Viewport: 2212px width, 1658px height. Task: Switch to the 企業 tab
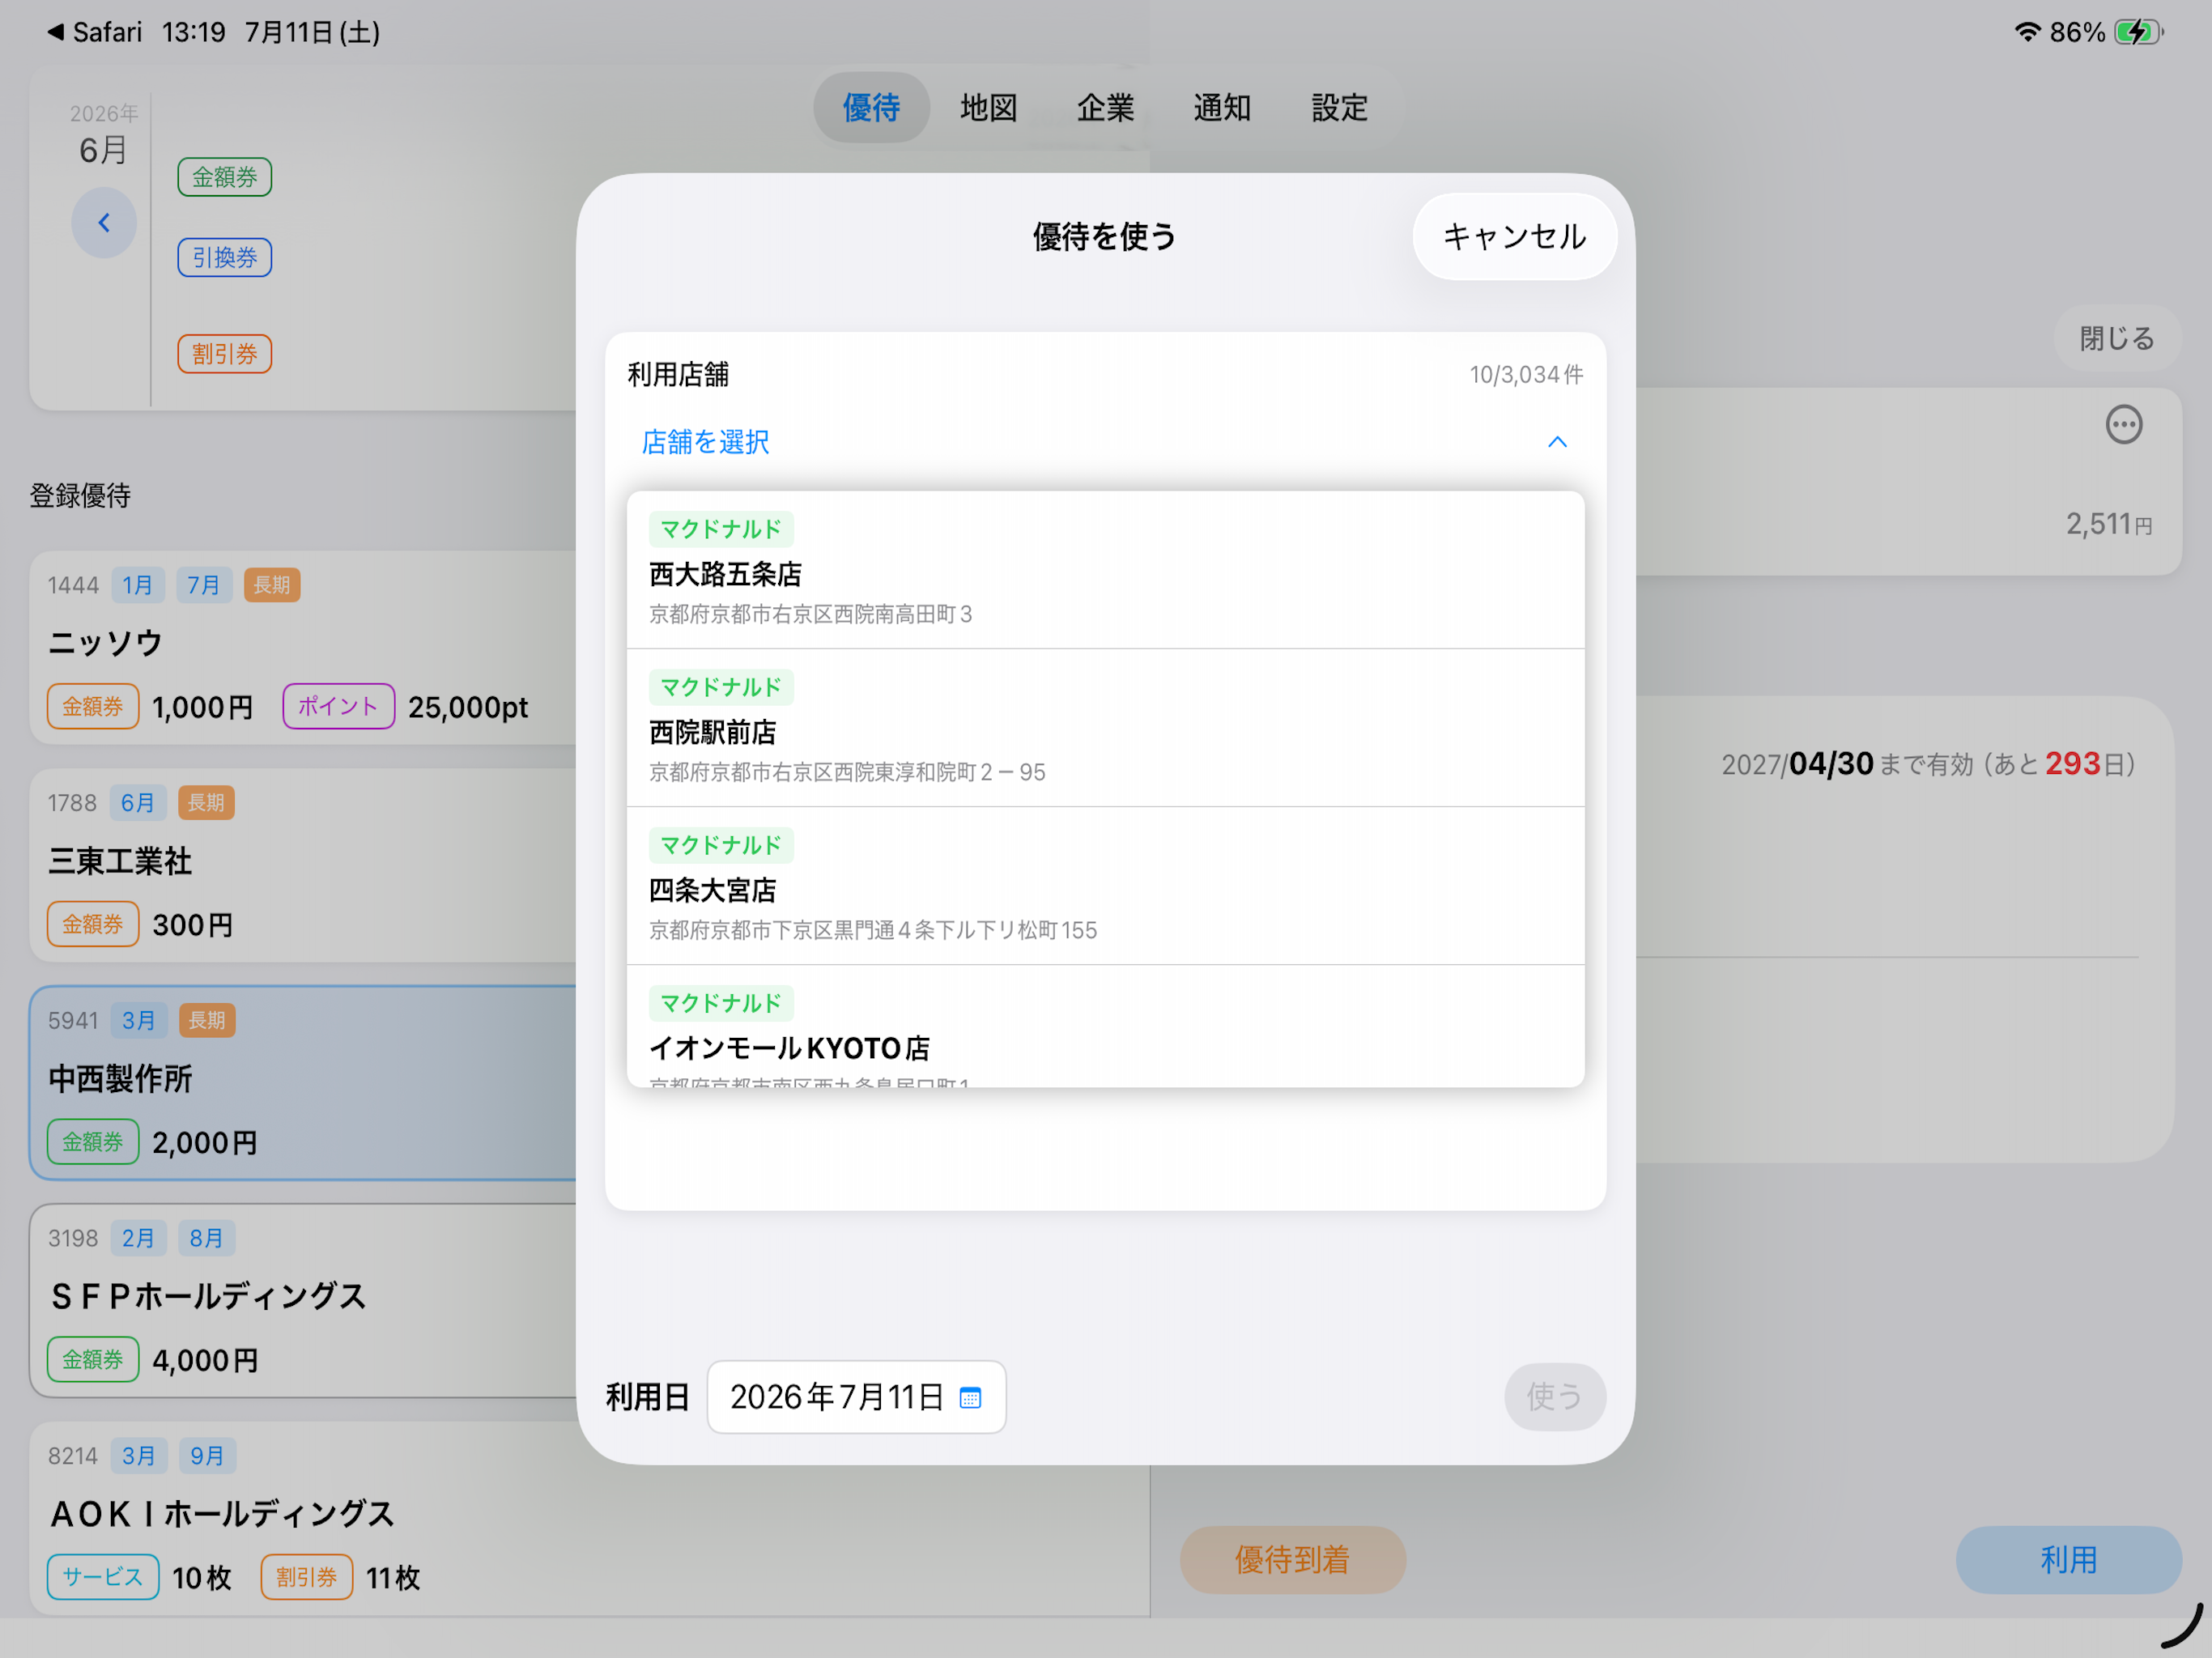(1105, 107)
